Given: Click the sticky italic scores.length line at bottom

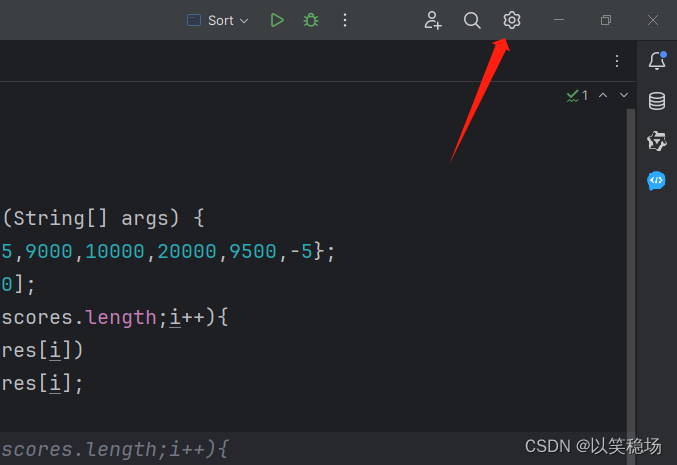Looking at the screenshot, I should coord(115,449).
